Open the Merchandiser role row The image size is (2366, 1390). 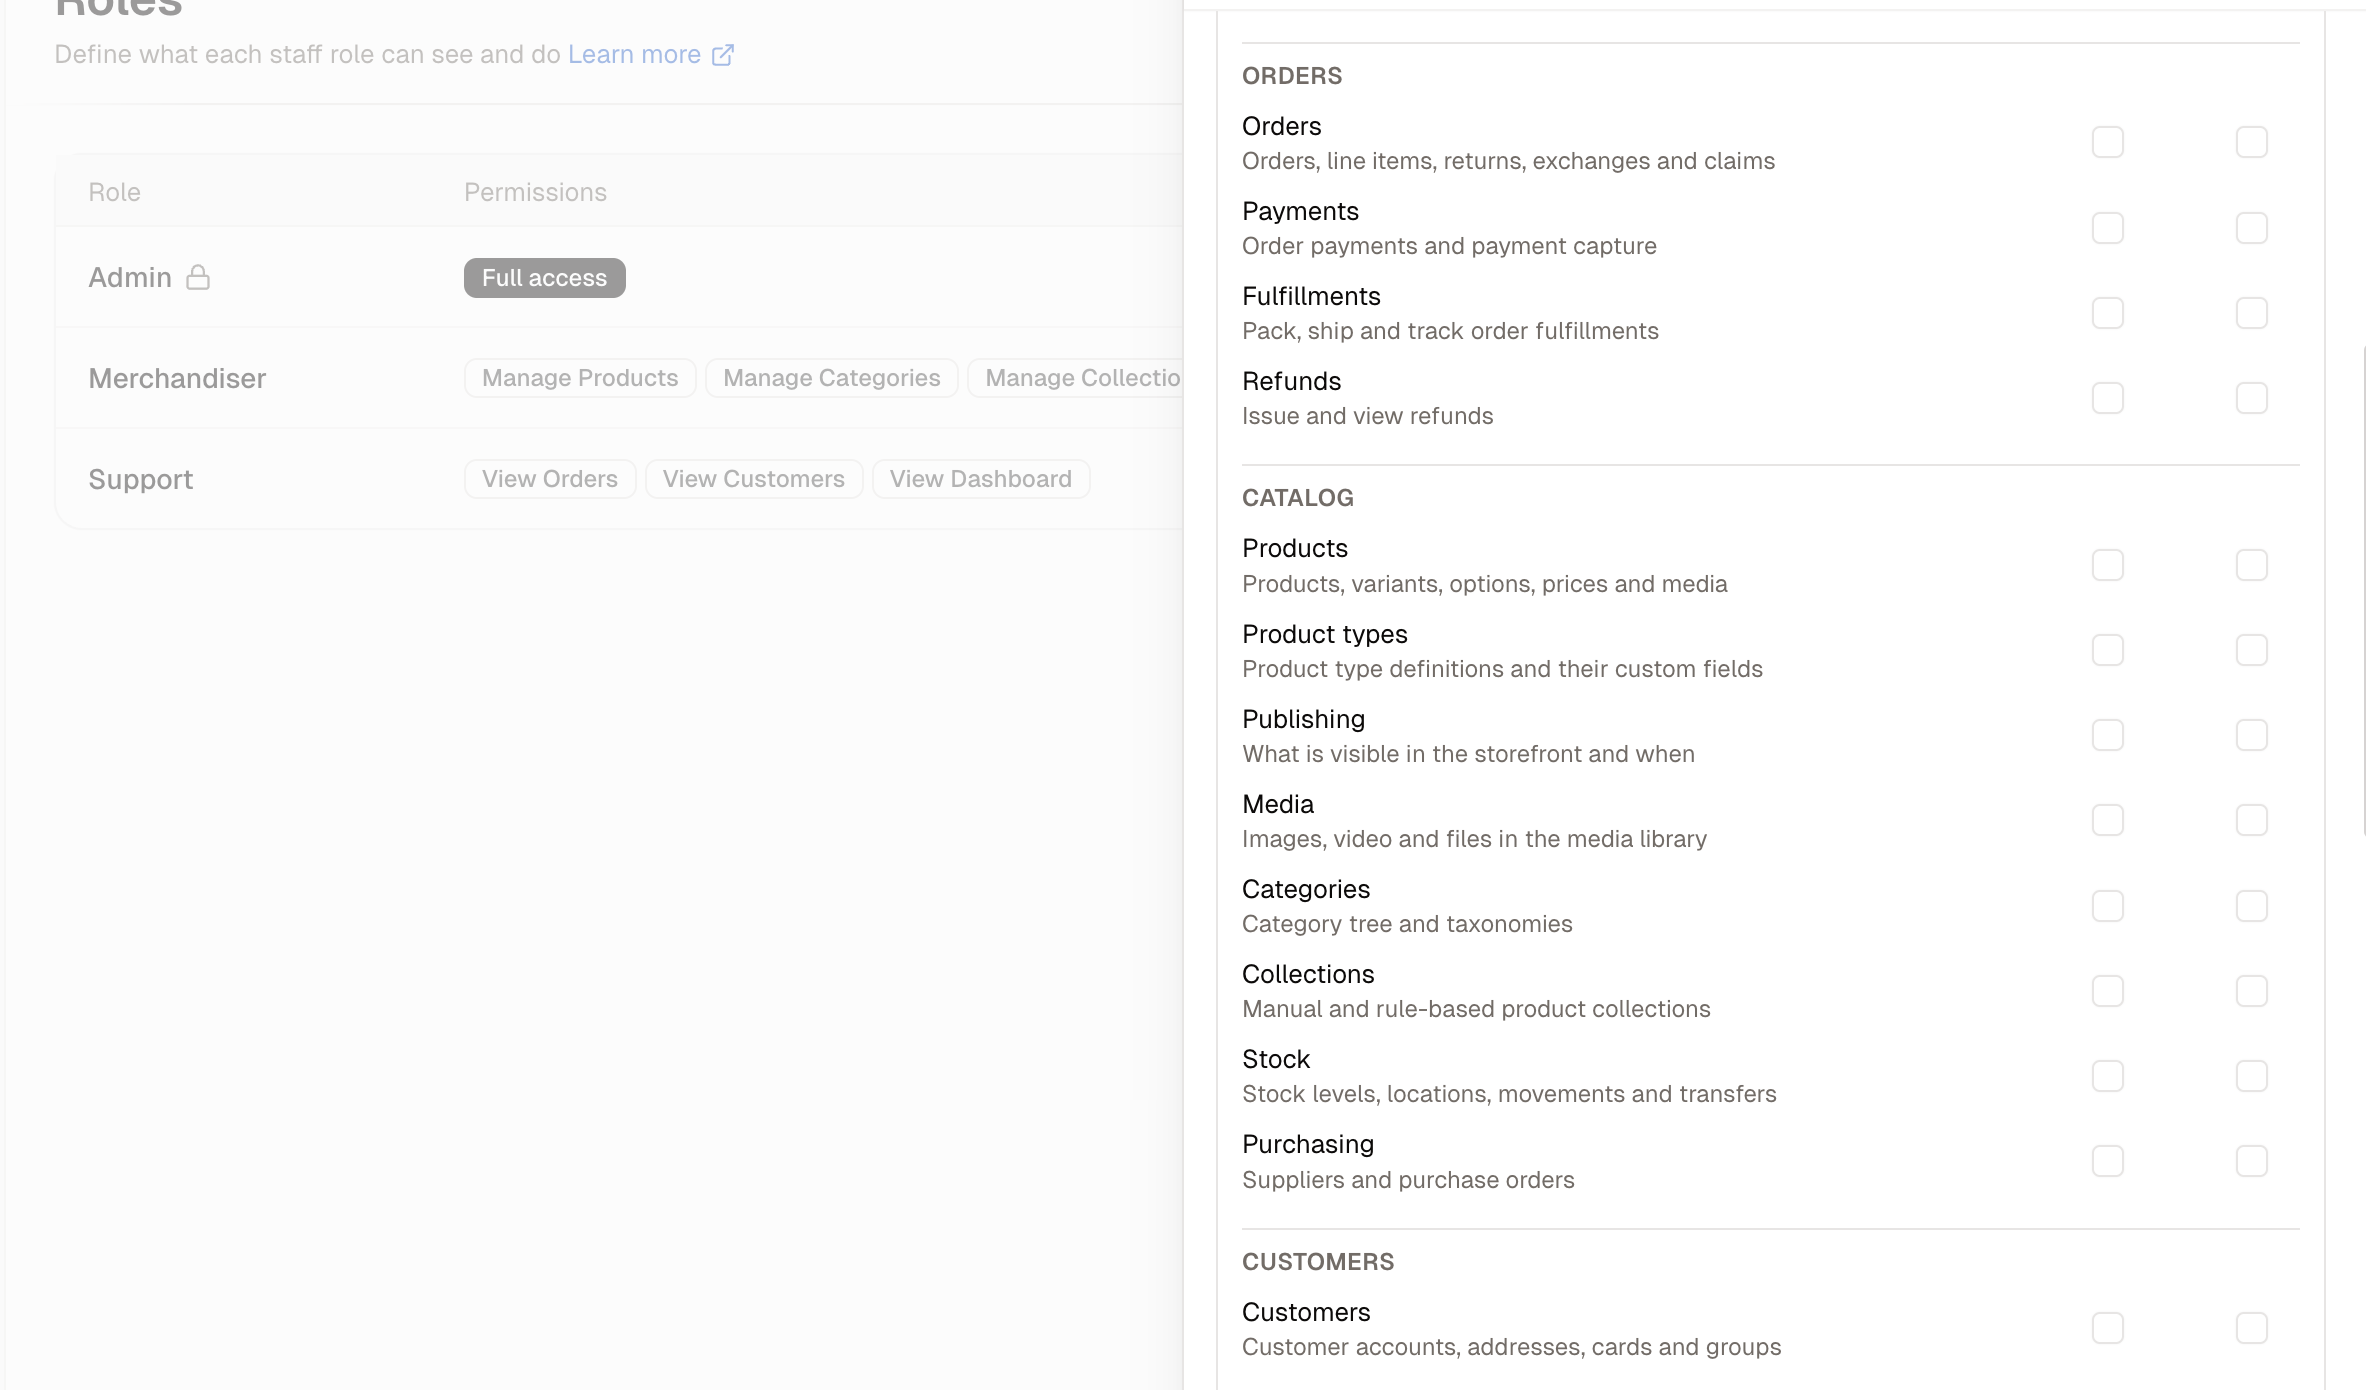click(x=620, y=378)
